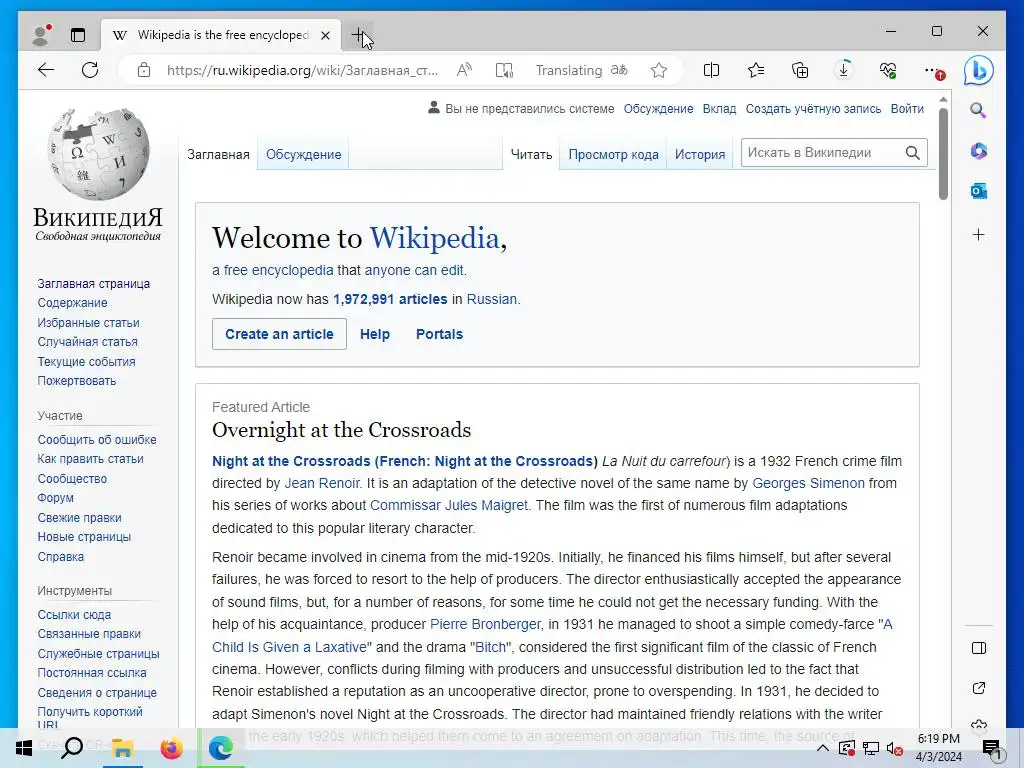
Task: Add this page to favorites star
Action: (x=659, y=70)
